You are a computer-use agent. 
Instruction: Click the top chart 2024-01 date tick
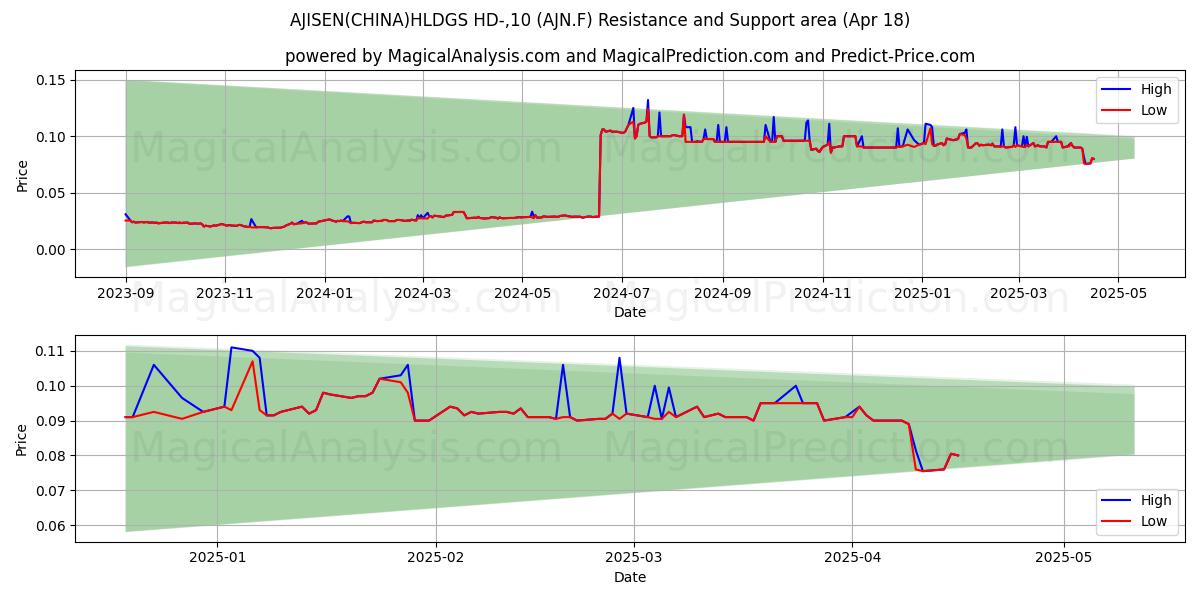(x=324, y=296)
